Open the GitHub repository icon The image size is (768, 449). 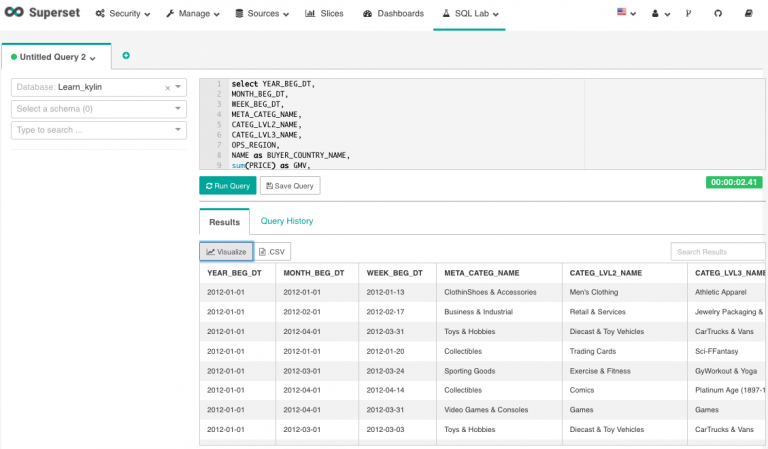(x=717, y=14)
